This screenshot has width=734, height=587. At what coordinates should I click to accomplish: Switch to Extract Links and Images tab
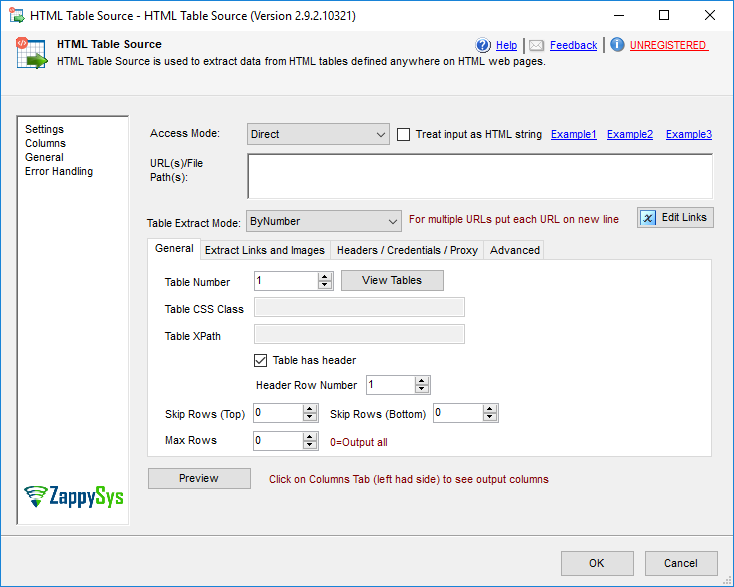tap(265, 250)
